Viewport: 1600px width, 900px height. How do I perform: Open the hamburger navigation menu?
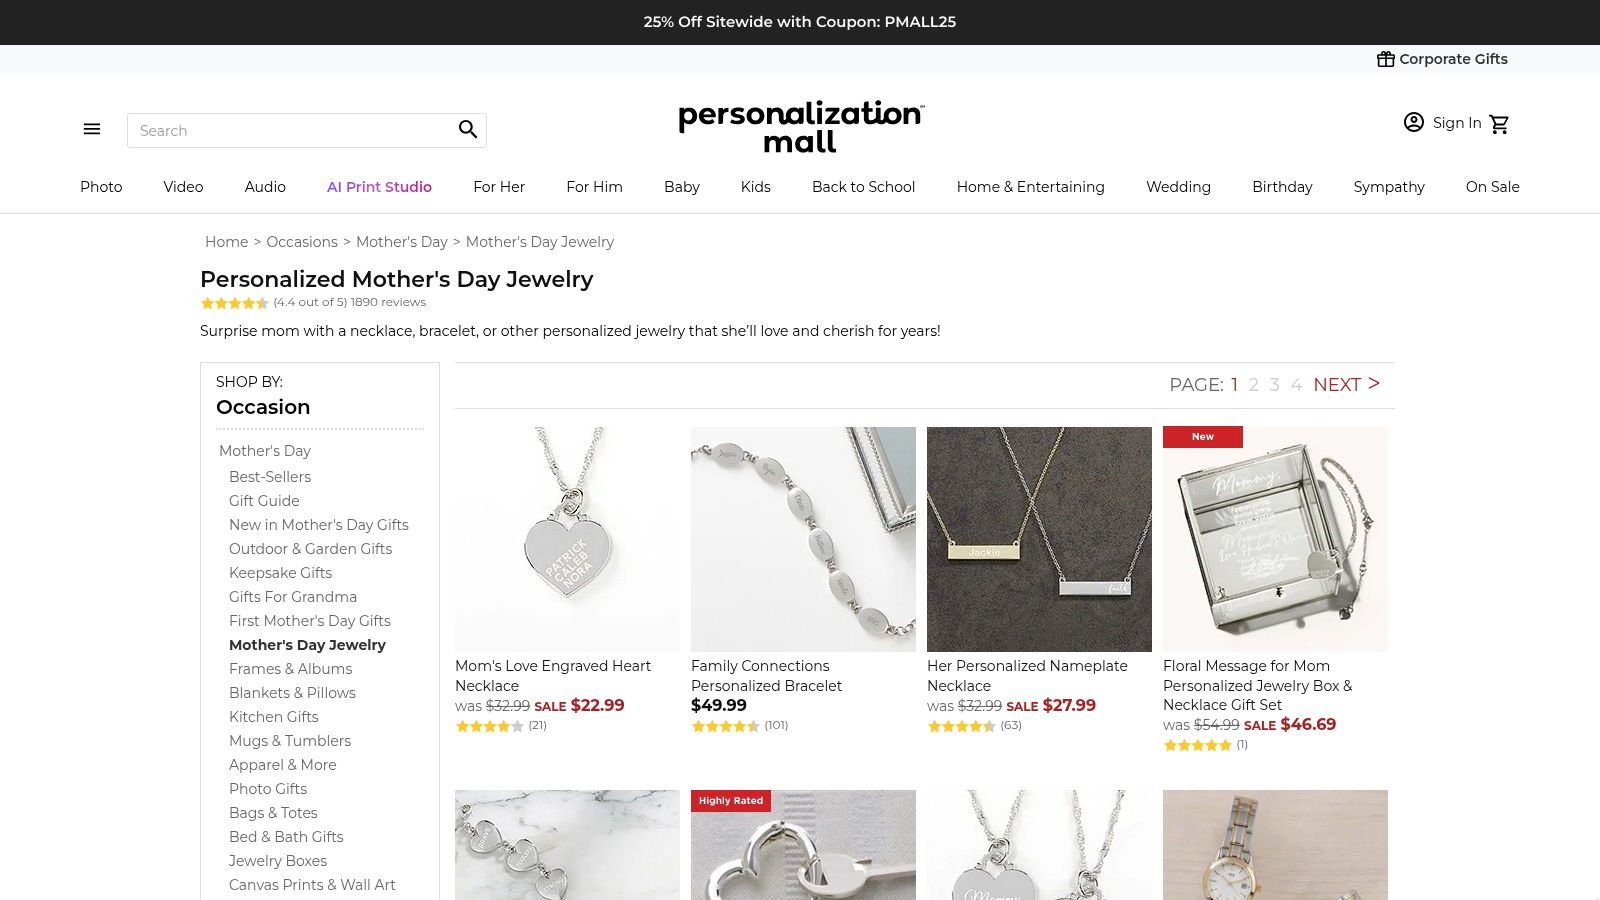(x=92, y=129)
